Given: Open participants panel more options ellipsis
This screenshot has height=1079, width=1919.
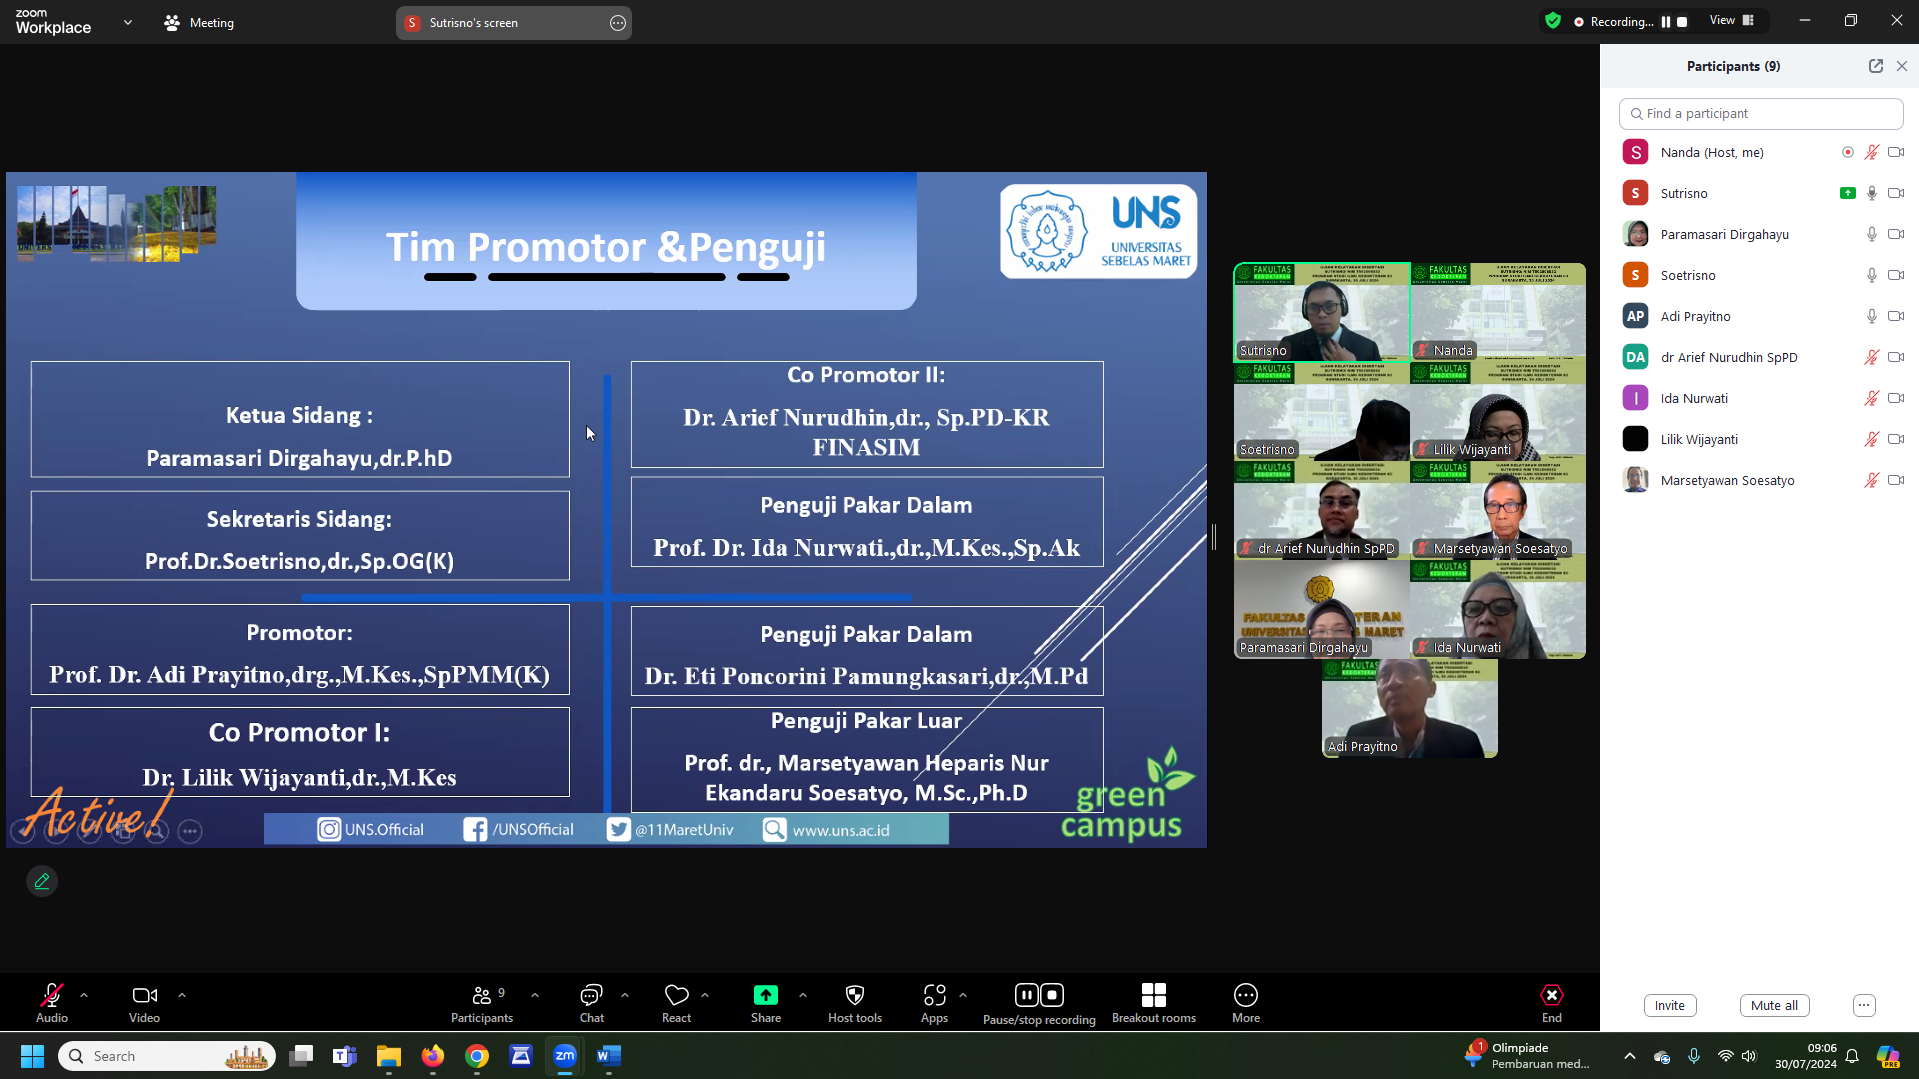Looking at the screenshot, I should point(1864,1006).
